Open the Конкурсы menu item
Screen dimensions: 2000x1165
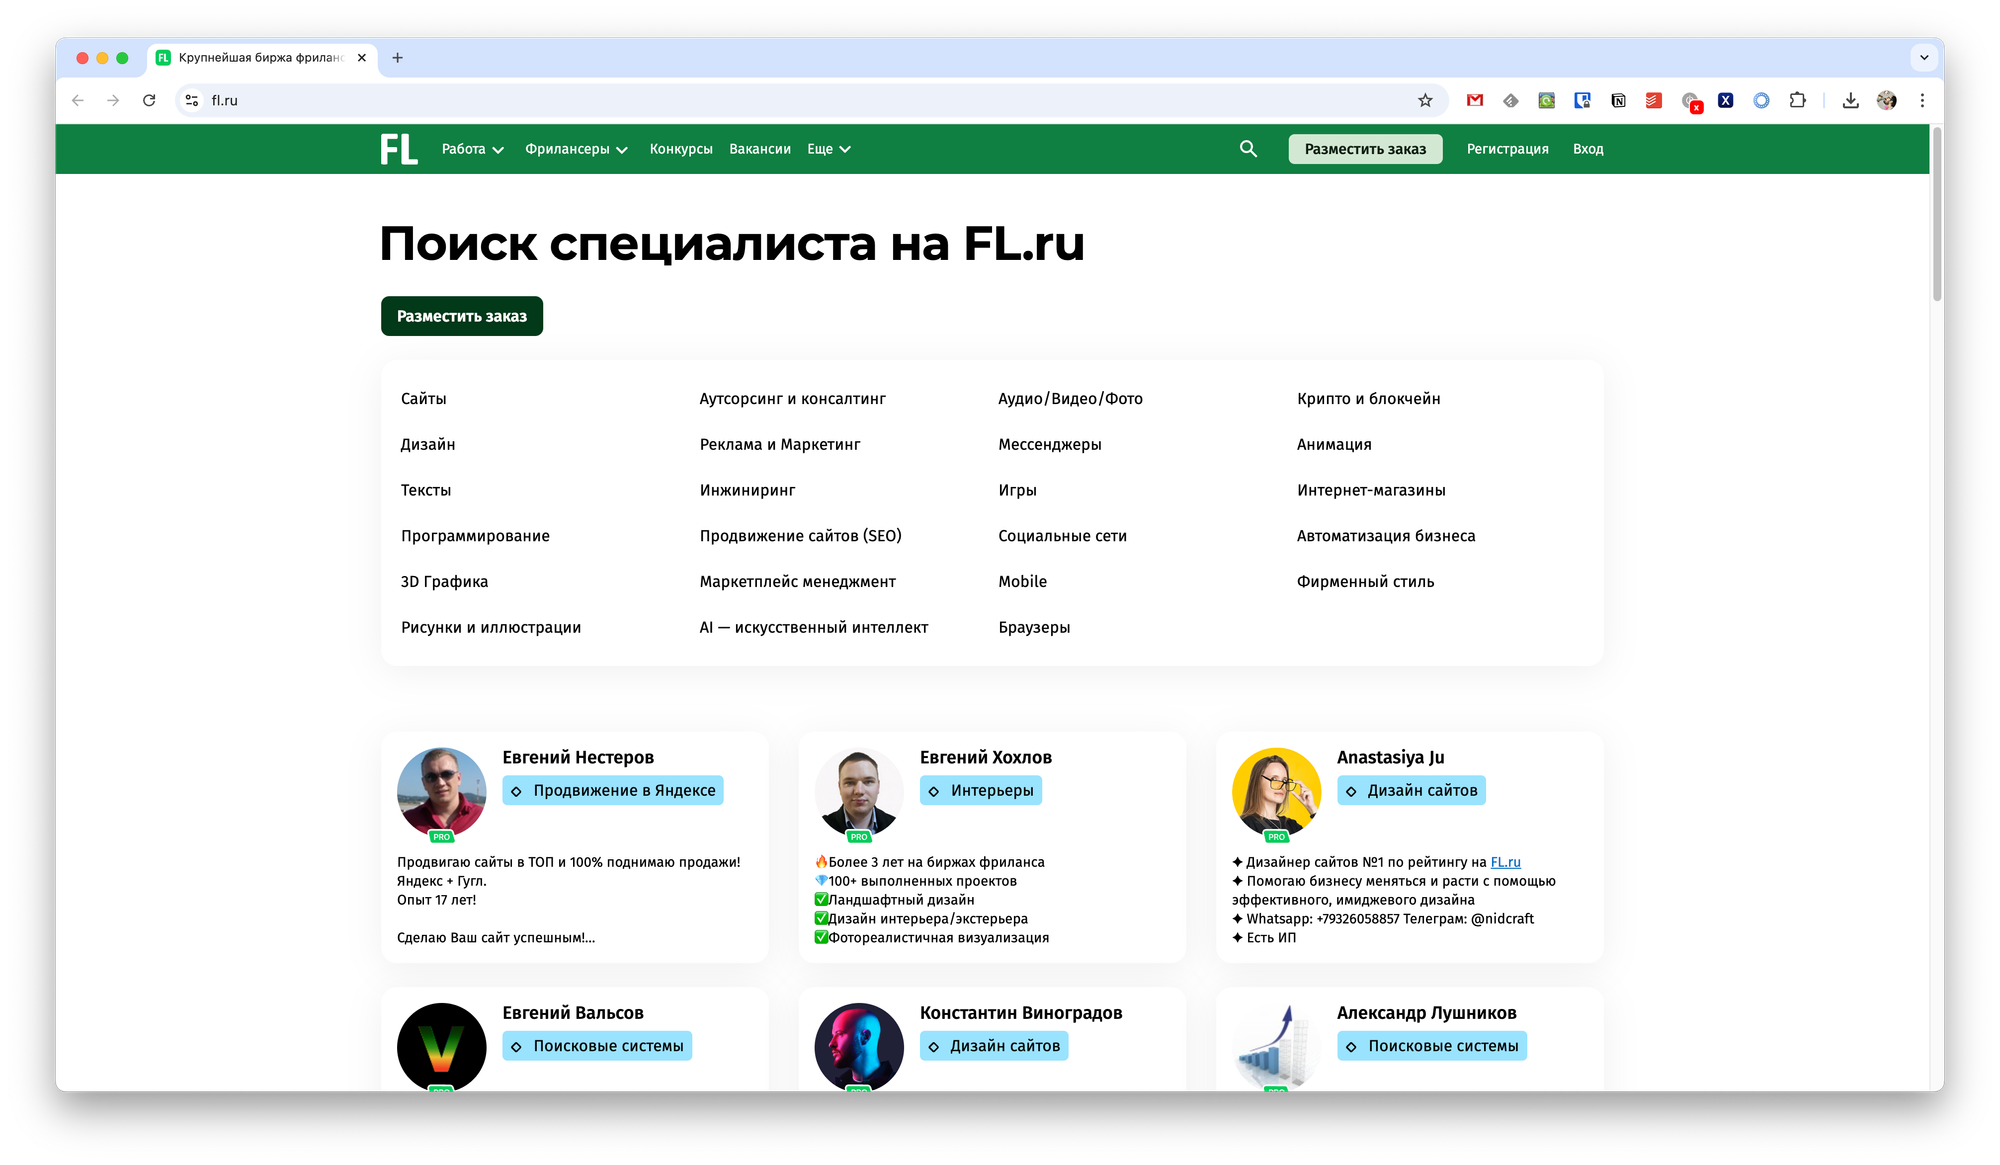681,149
